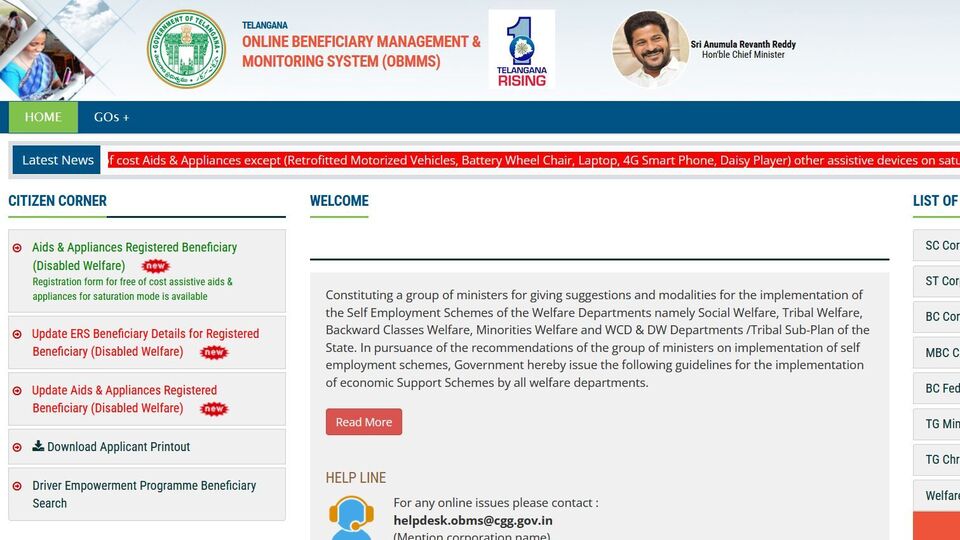Open the BC Federation list item
The width and height of the screenshot is (960, 540).
tap(937, 389)
